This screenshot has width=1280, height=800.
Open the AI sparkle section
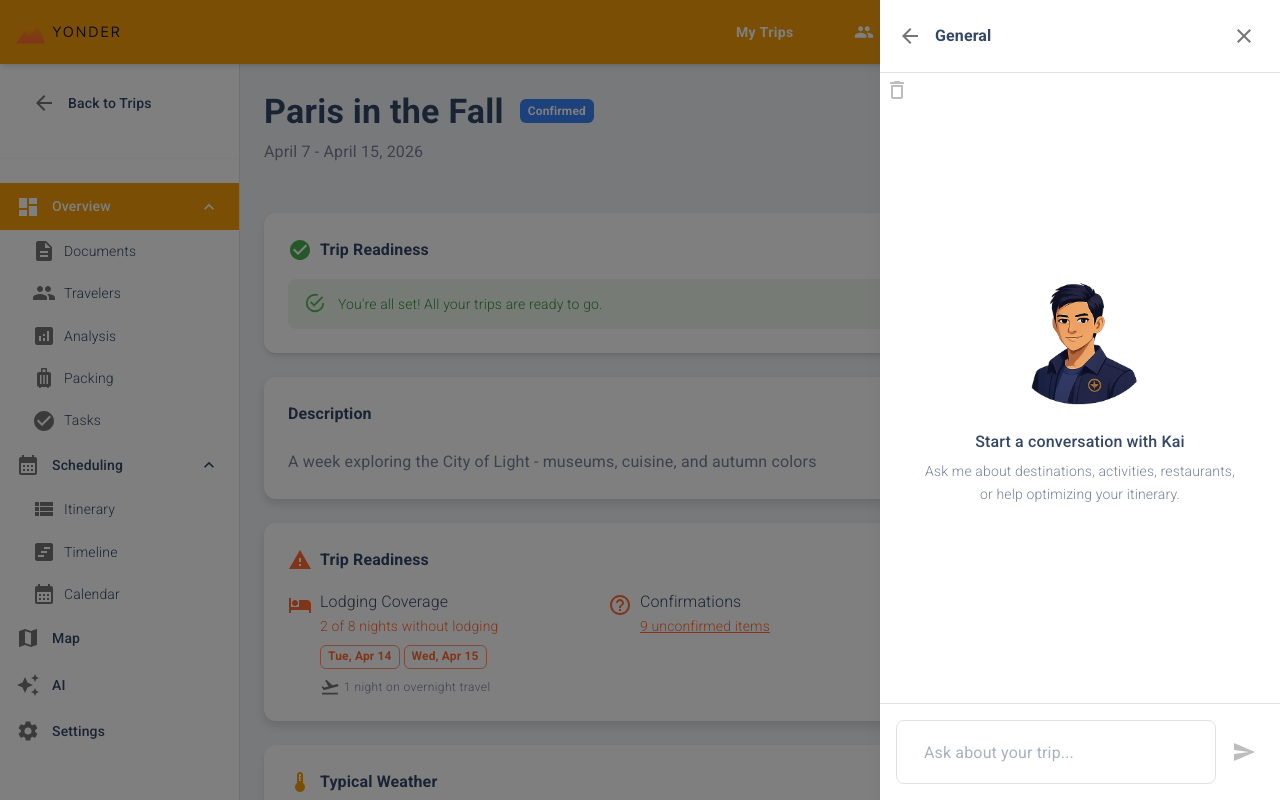pyautogui.click(x=58, y=685)
